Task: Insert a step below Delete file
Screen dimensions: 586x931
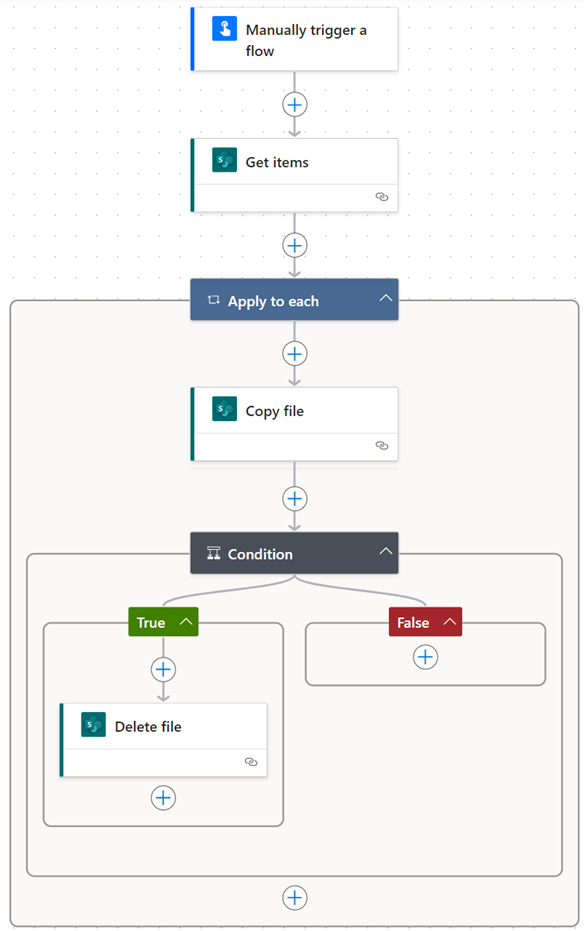Action: 163,797
